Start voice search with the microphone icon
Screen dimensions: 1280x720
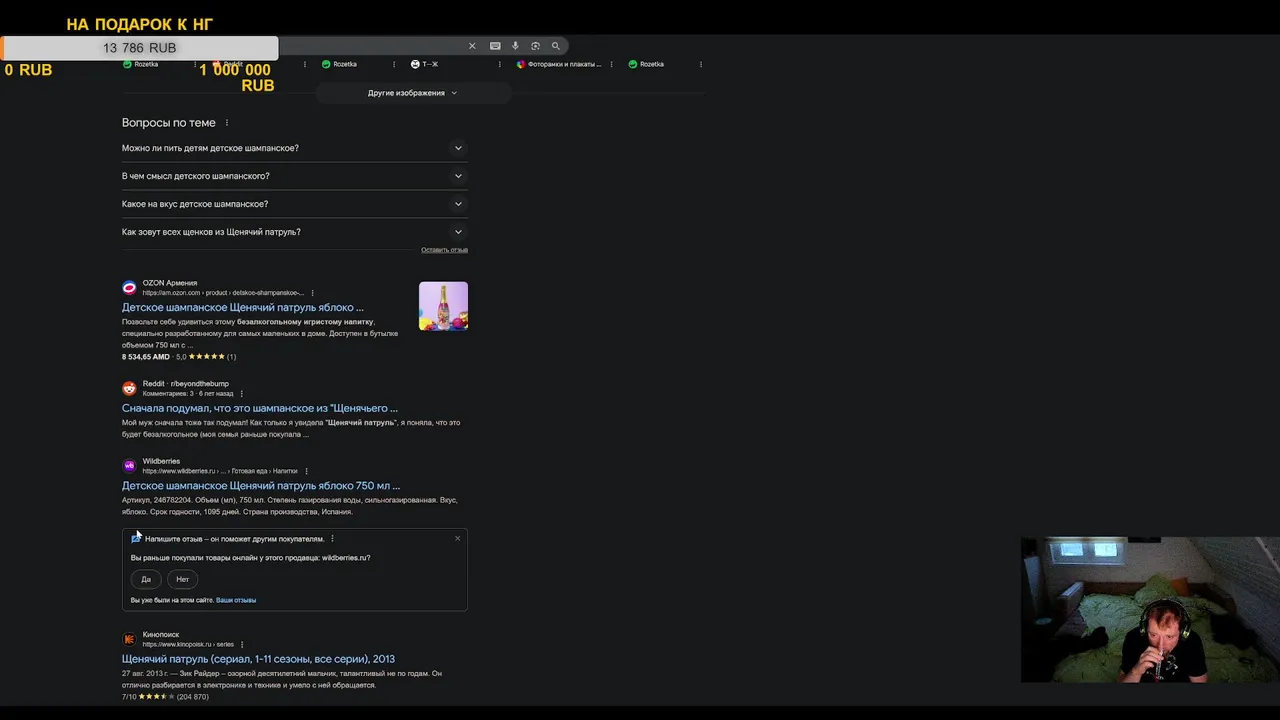[x=515, y=46]
